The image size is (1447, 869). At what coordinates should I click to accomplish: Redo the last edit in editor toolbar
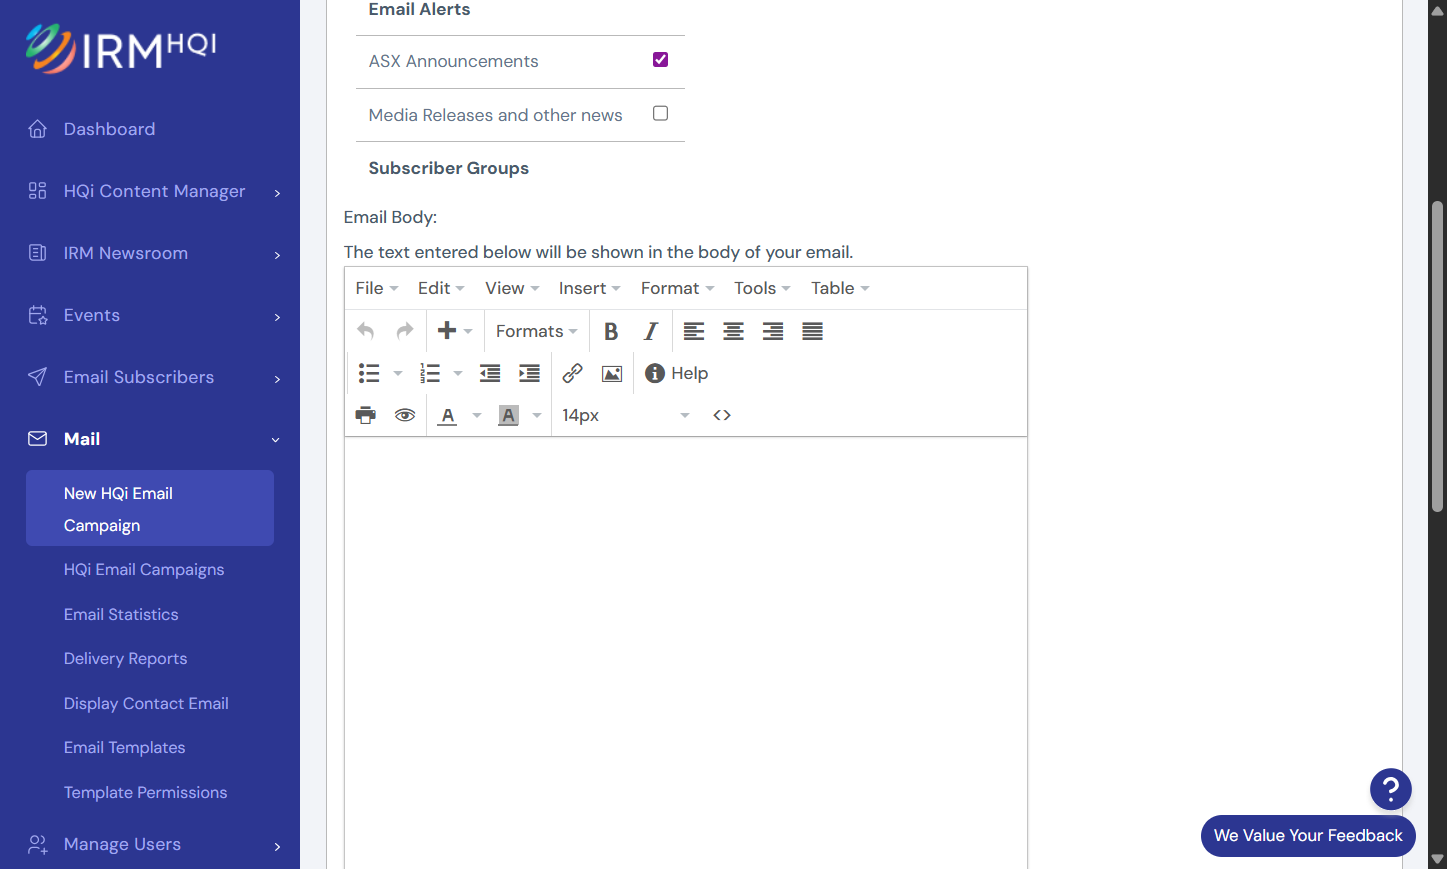405,331
